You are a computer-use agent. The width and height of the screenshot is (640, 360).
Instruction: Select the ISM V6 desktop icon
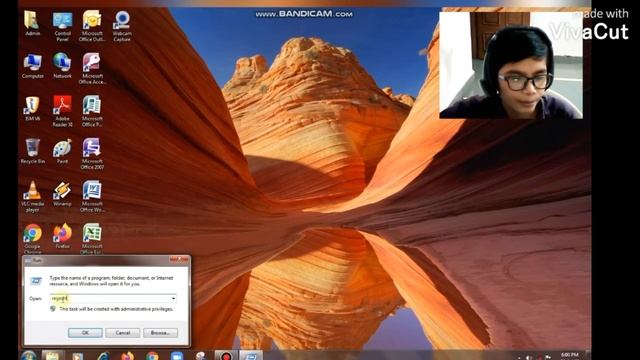coord(32,109)
